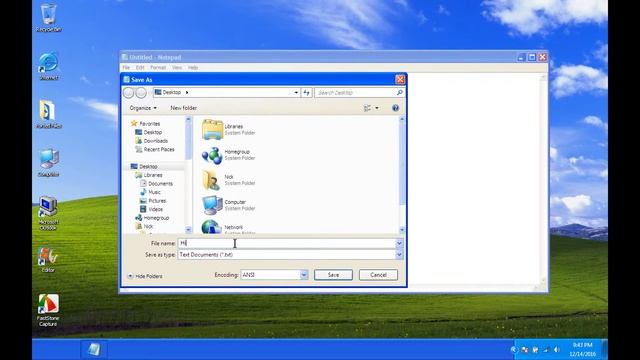Select Pictures in navigation tree
This screenshot has width=640, height=360.
(x=153, y=201)
